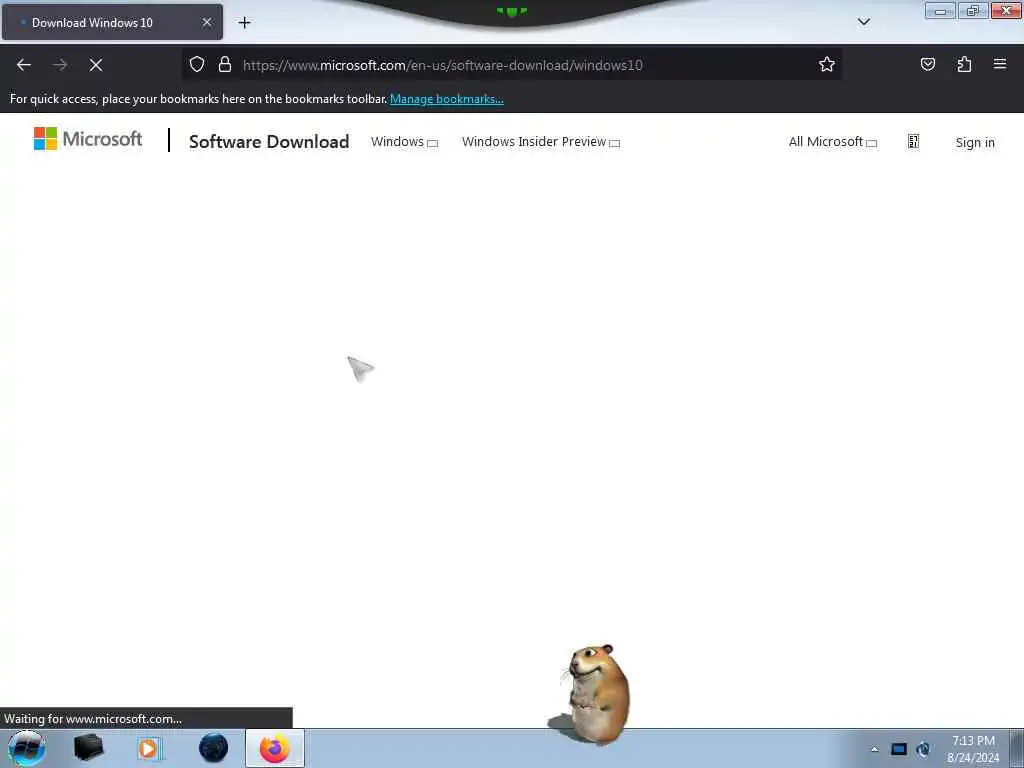Open the black box taskbar app

tap(89, 748)
